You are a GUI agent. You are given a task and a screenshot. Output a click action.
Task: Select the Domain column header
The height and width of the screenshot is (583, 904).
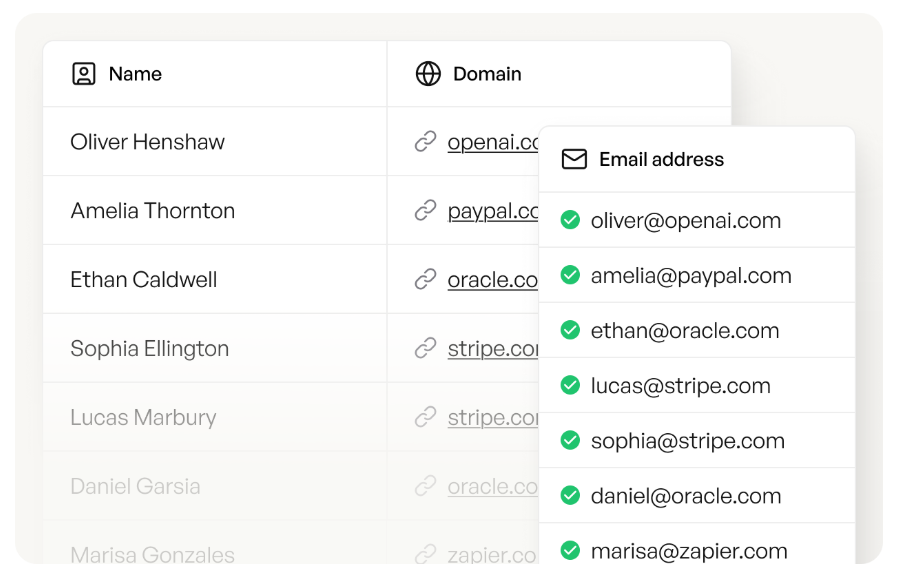pyautogui.click(x=487, y=74)
